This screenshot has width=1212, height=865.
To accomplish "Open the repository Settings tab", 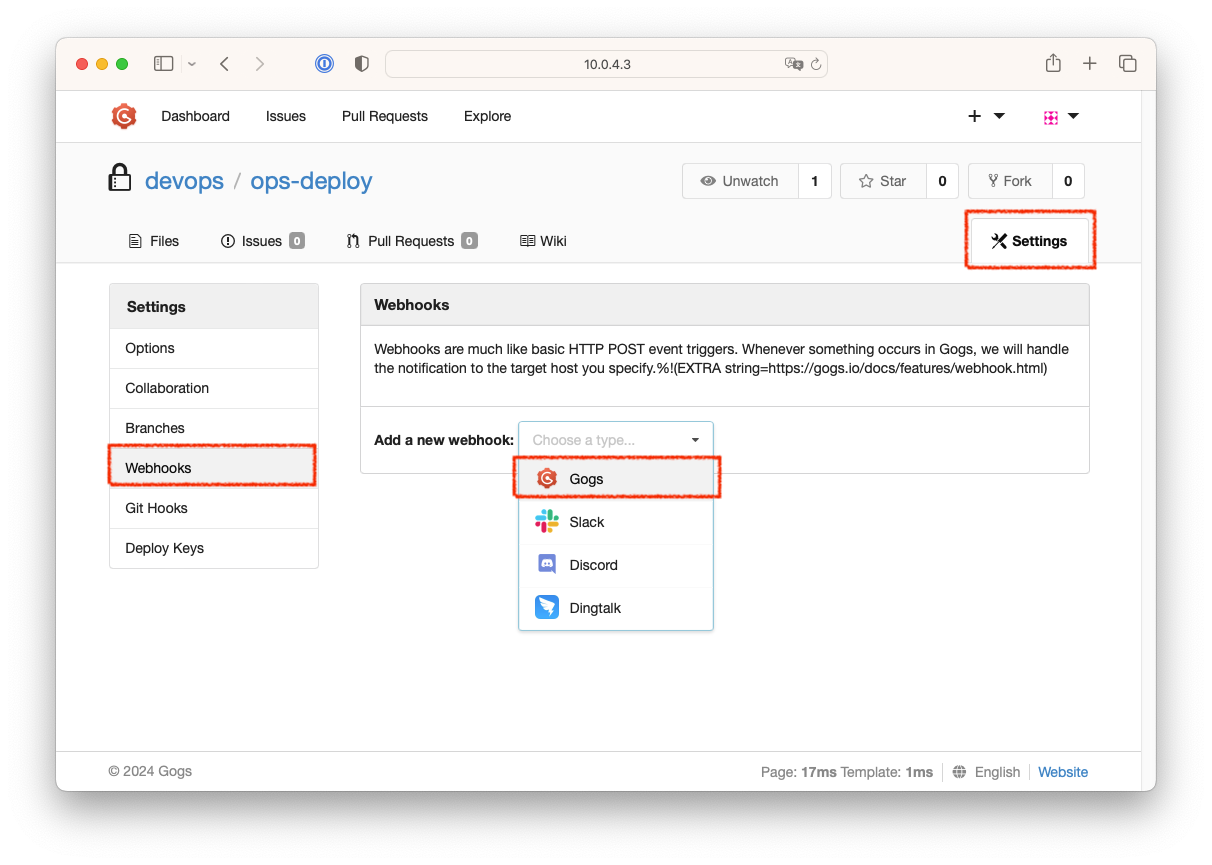I will pyautogui.click(x=1030, y=241).
